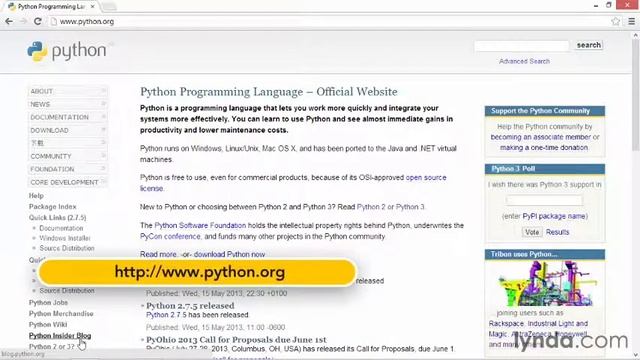This screenshot has width=640, height=360.
Task: Click the scrollbar up arrow
Action: pyautogui.click(x=636, y=36)
